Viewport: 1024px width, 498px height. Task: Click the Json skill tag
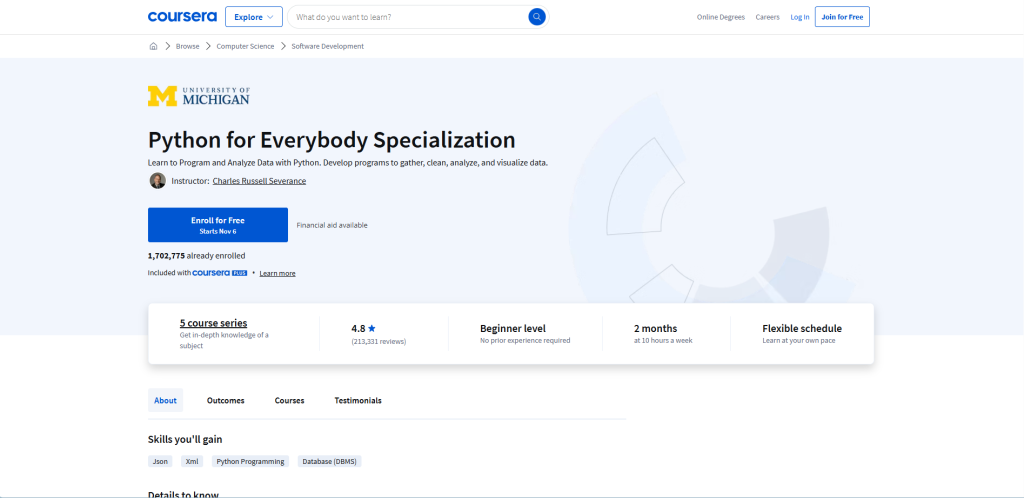[x=160, y=461]
